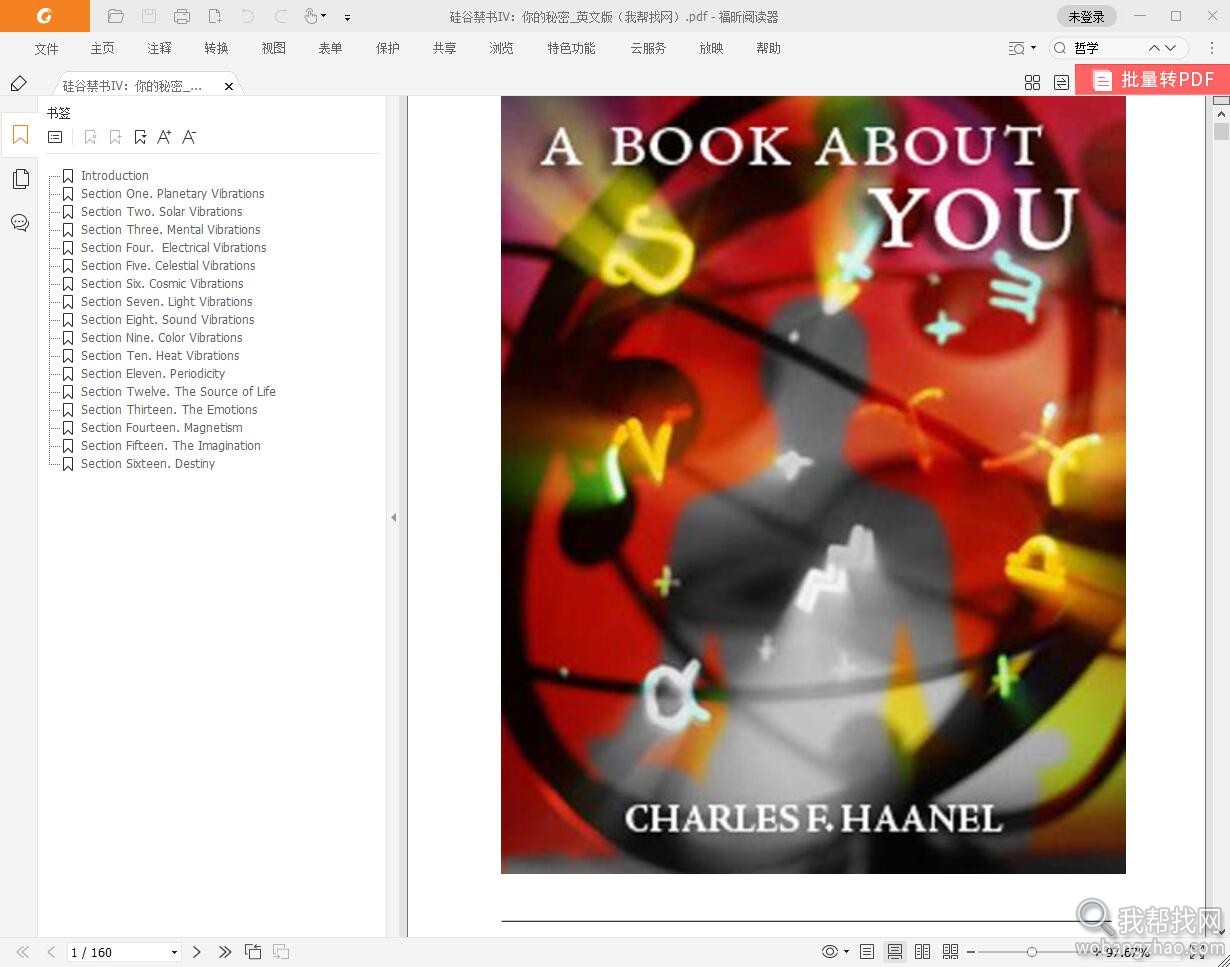Click the swap-arrows icon beside the grid icon
Image resolution: width=1230 pixels, height=967 pixels.
pyautogui.click(x=1061, y=83)
